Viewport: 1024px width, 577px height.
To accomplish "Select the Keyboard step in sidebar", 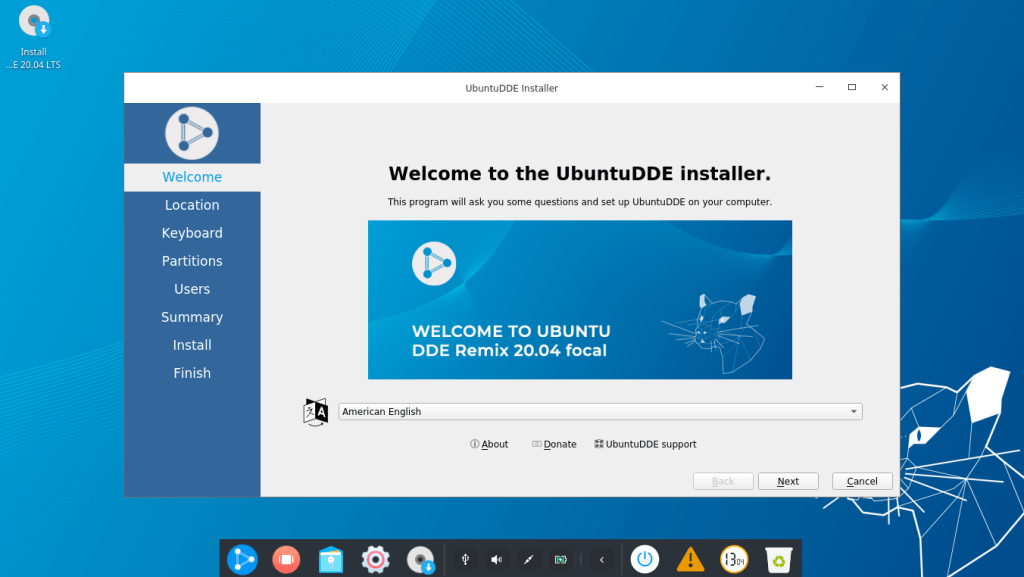I will (x=192, y=233).
